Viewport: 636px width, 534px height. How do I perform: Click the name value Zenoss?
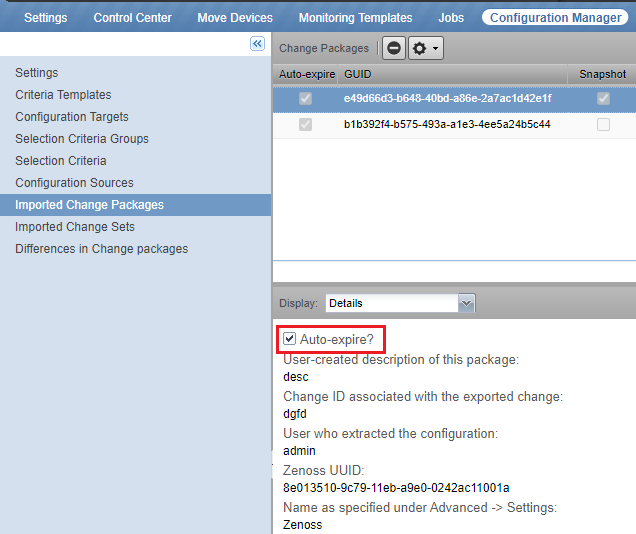pos(303,524)
